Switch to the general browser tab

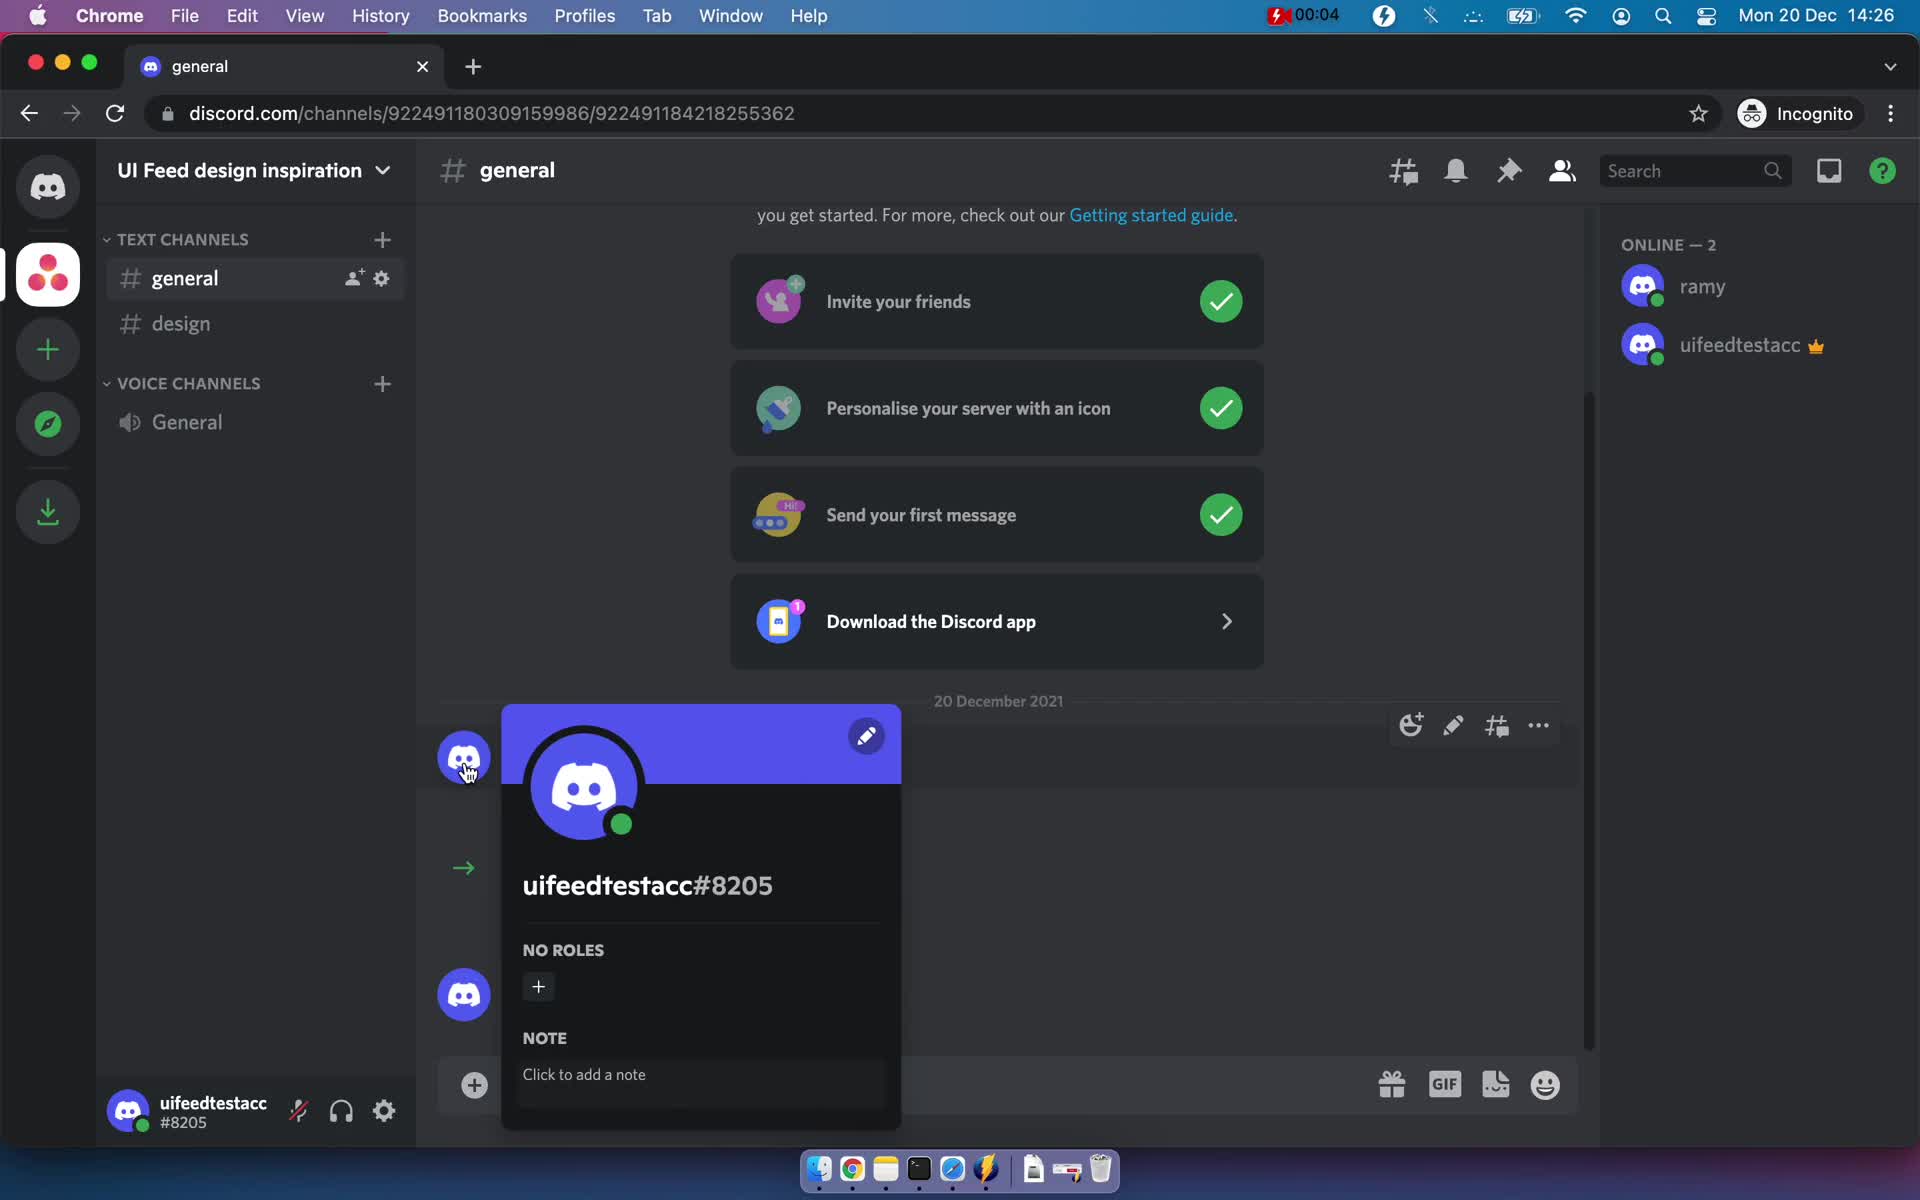point(285,66)
